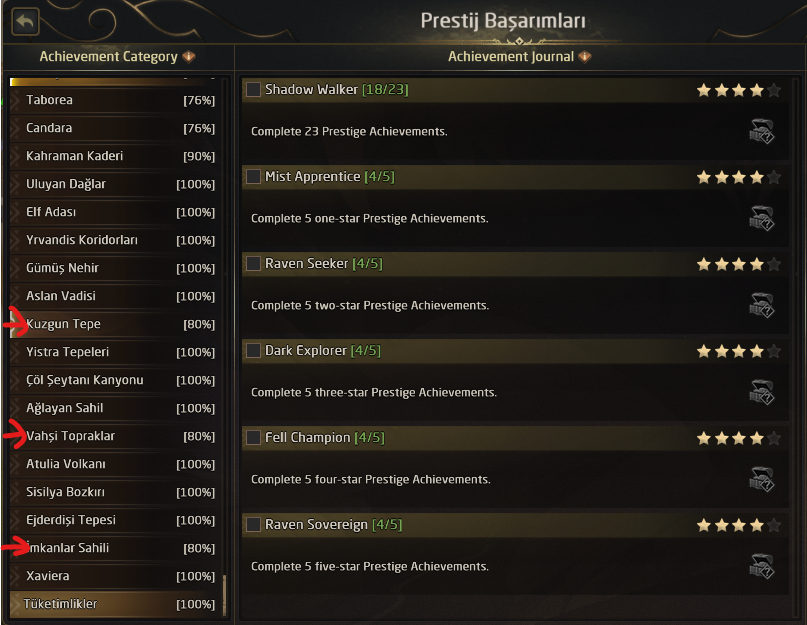Viewport: 807px width, 625px height.
Task: Click the Achievement Category sort diamond icon
Action: (x=189, y=57)
